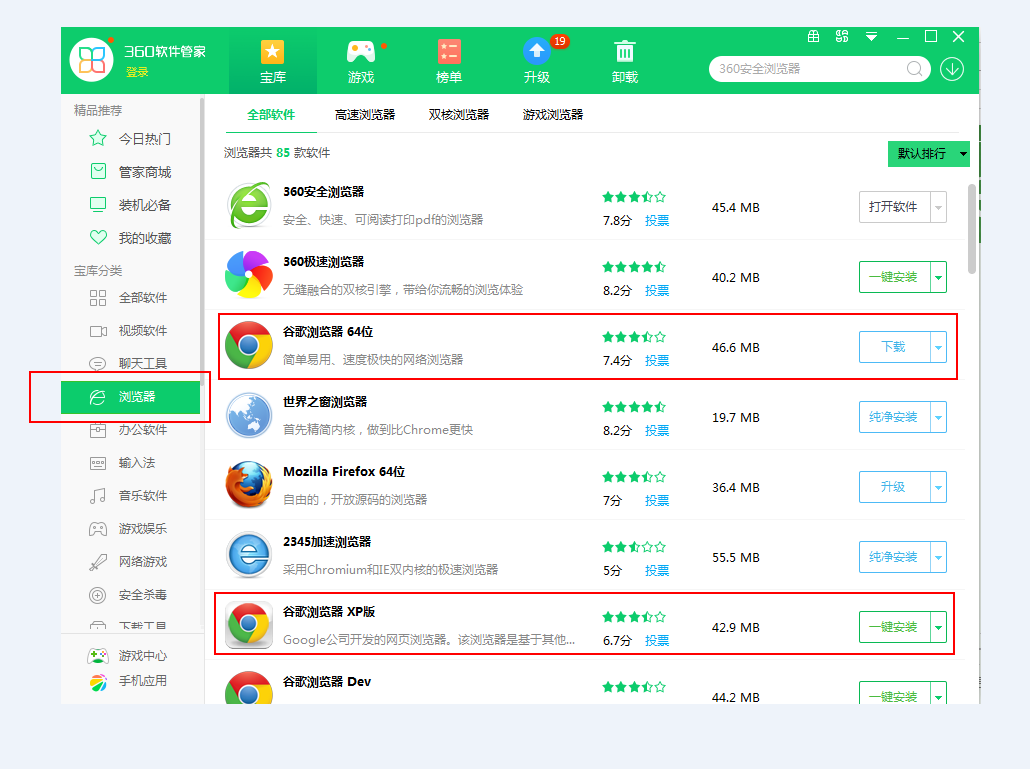Viewport: 1030px width, 769px height.
Task: Select 输入法 category in the sidebar
Action: click(130, 463)
